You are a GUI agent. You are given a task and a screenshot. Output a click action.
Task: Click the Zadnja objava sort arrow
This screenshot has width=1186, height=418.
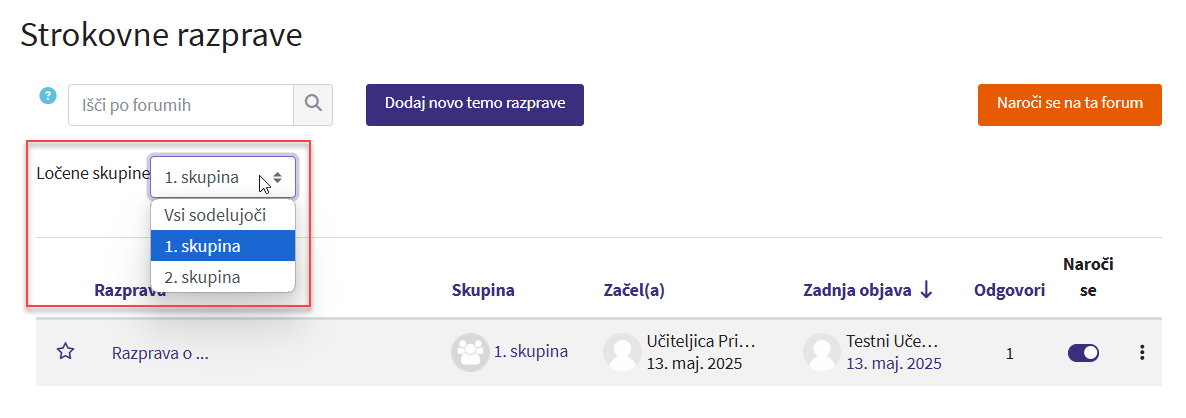[x=926, y=290]
